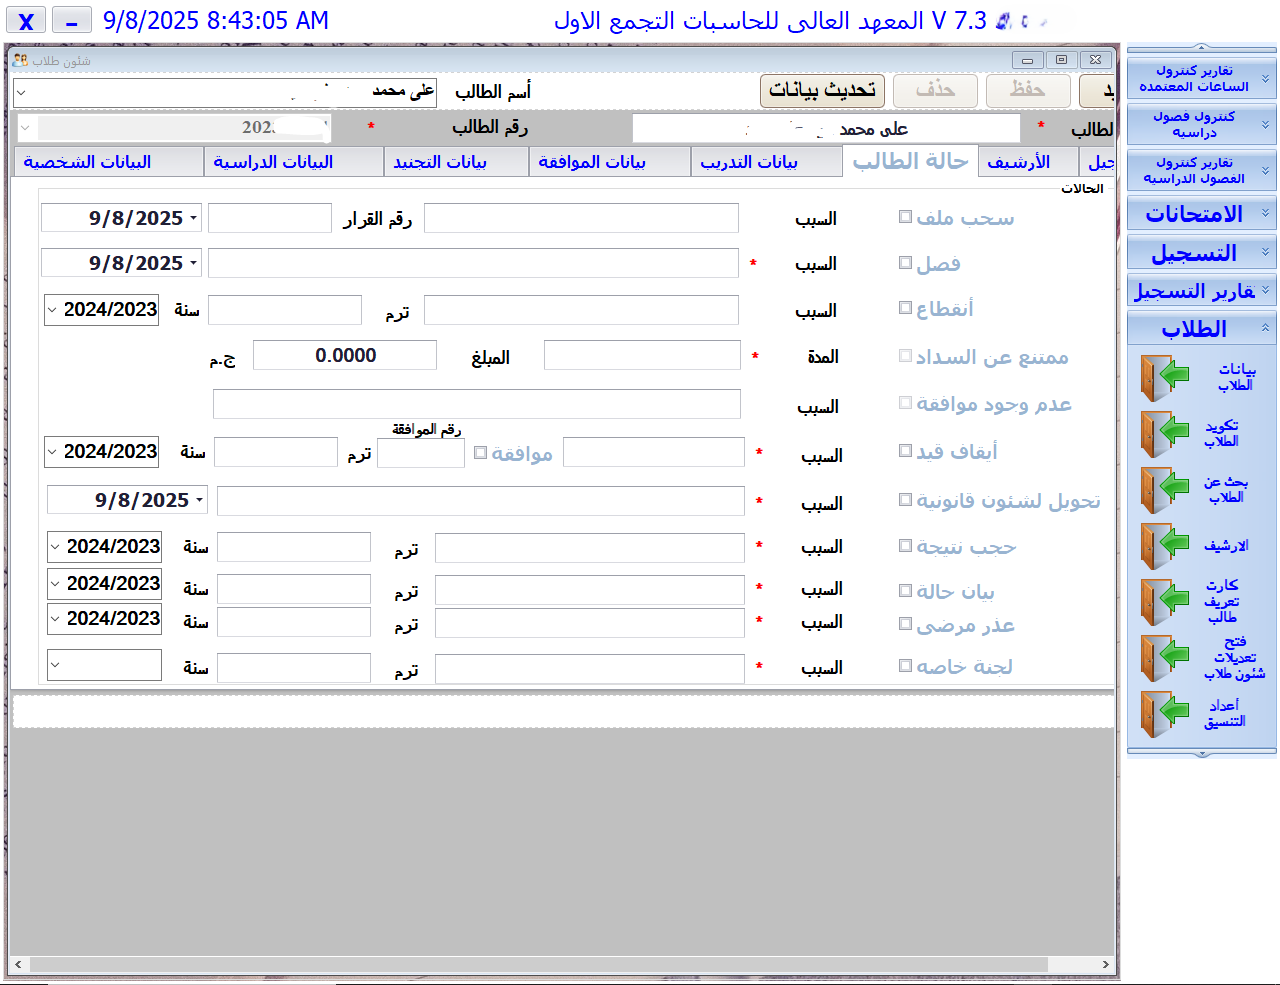Click فتح تعديلات شئون طلاب icon
The image size is (1280, 985).
click(x=1163, y=658)
